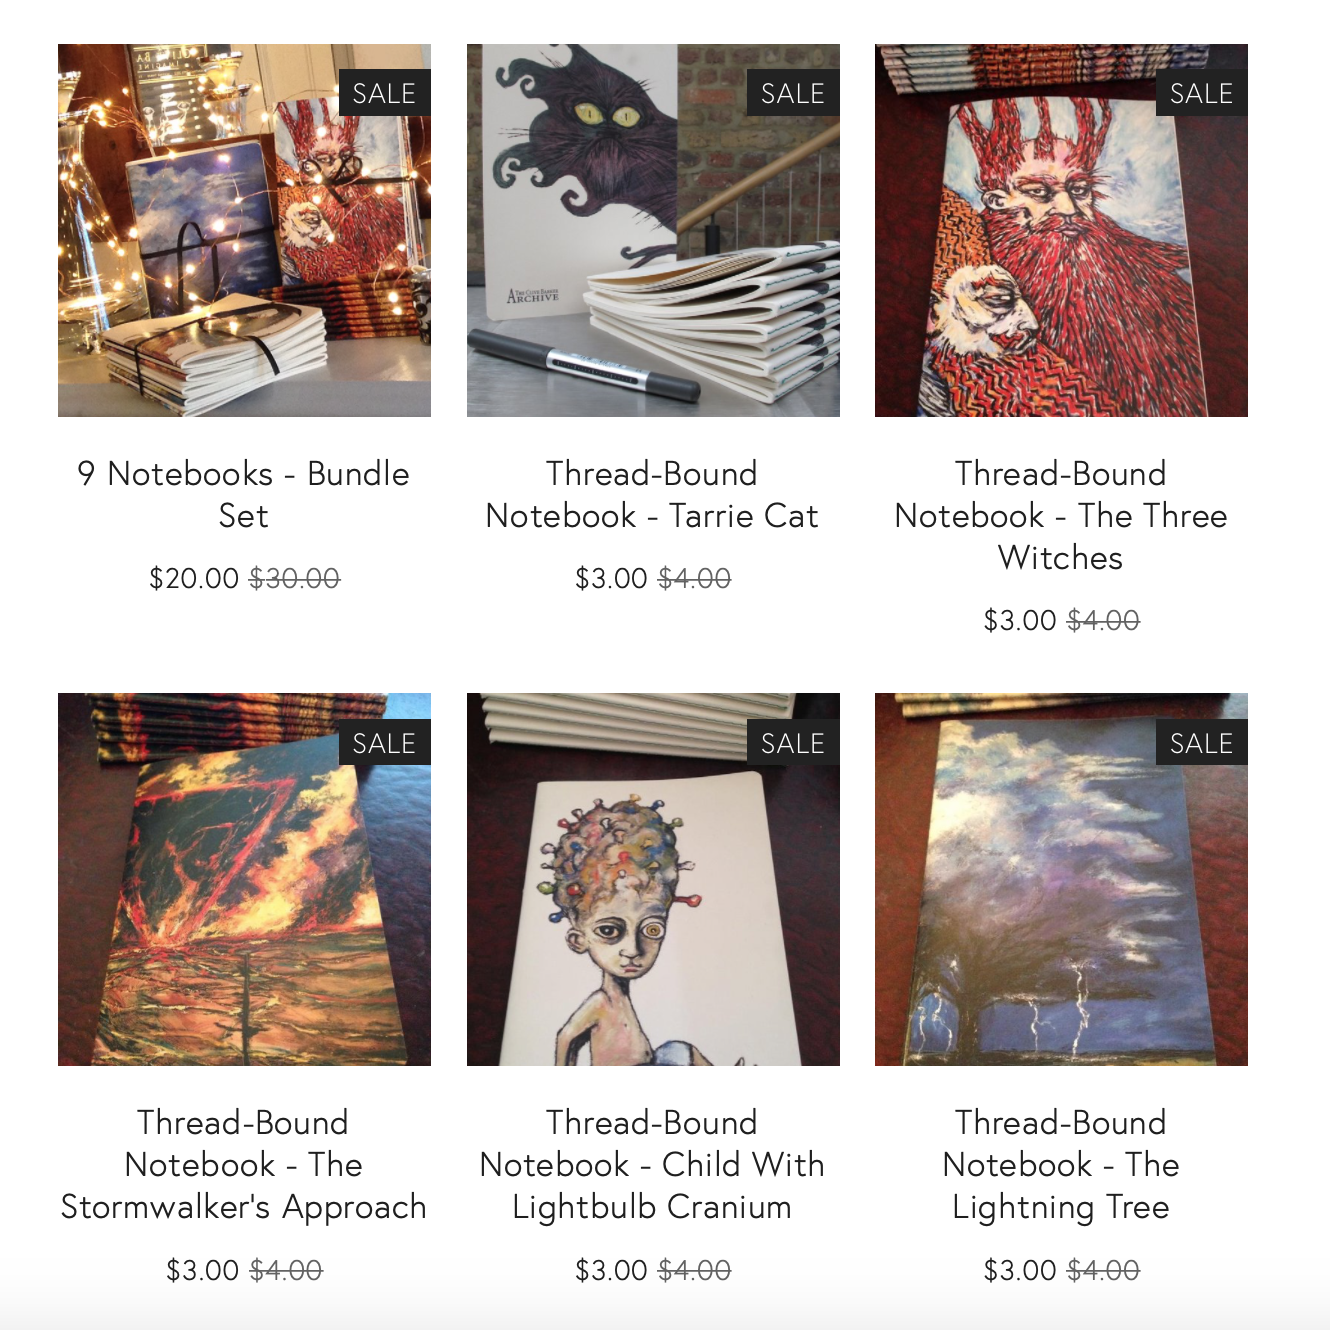The height and width of the screenshot is (1330, 1330).
Task: Click SALE badge on Stormwalker's Approach
Action: 385,743
